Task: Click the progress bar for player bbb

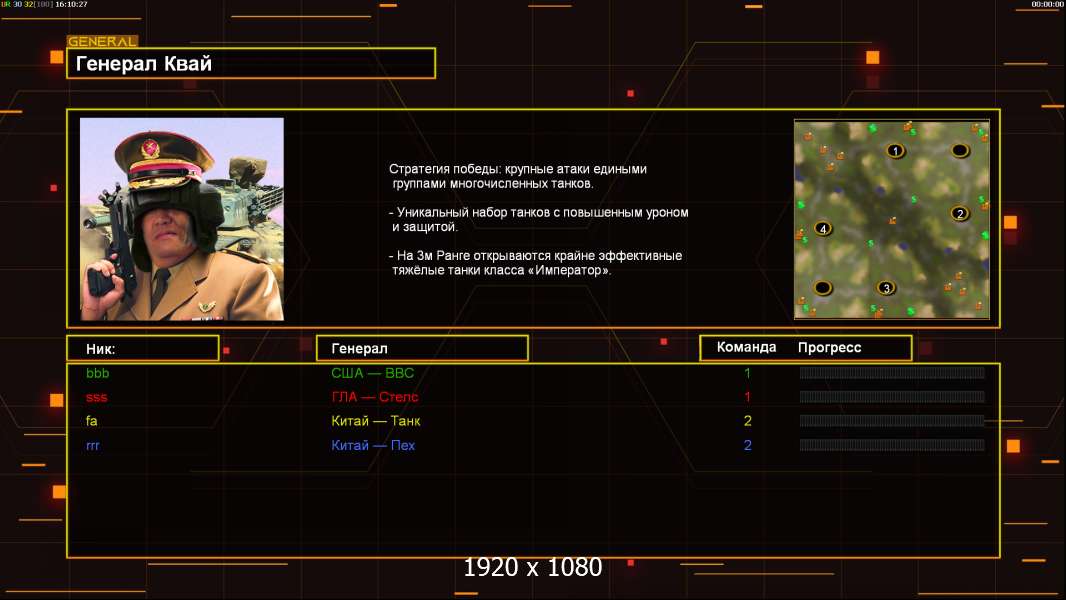Action: pos(892,372)
